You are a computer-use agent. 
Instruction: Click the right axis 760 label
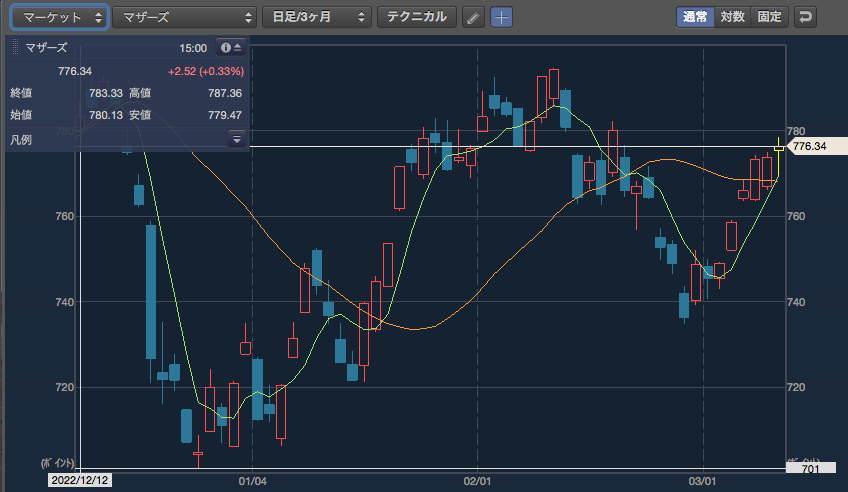796,216
